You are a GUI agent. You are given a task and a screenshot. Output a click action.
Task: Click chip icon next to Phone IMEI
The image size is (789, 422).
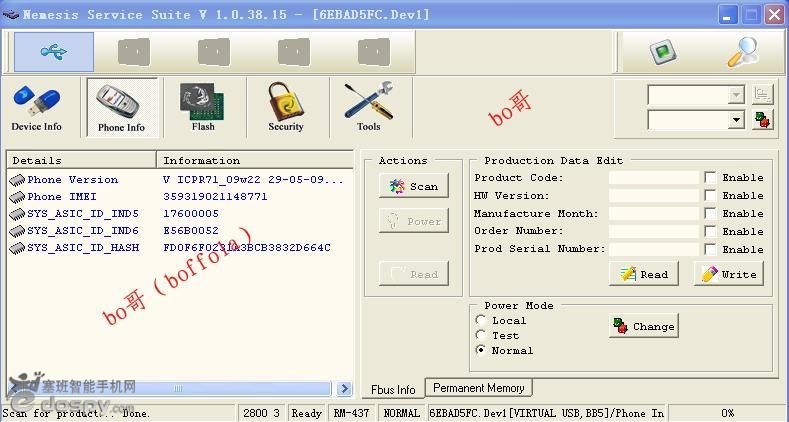click(x=17, y=197)
